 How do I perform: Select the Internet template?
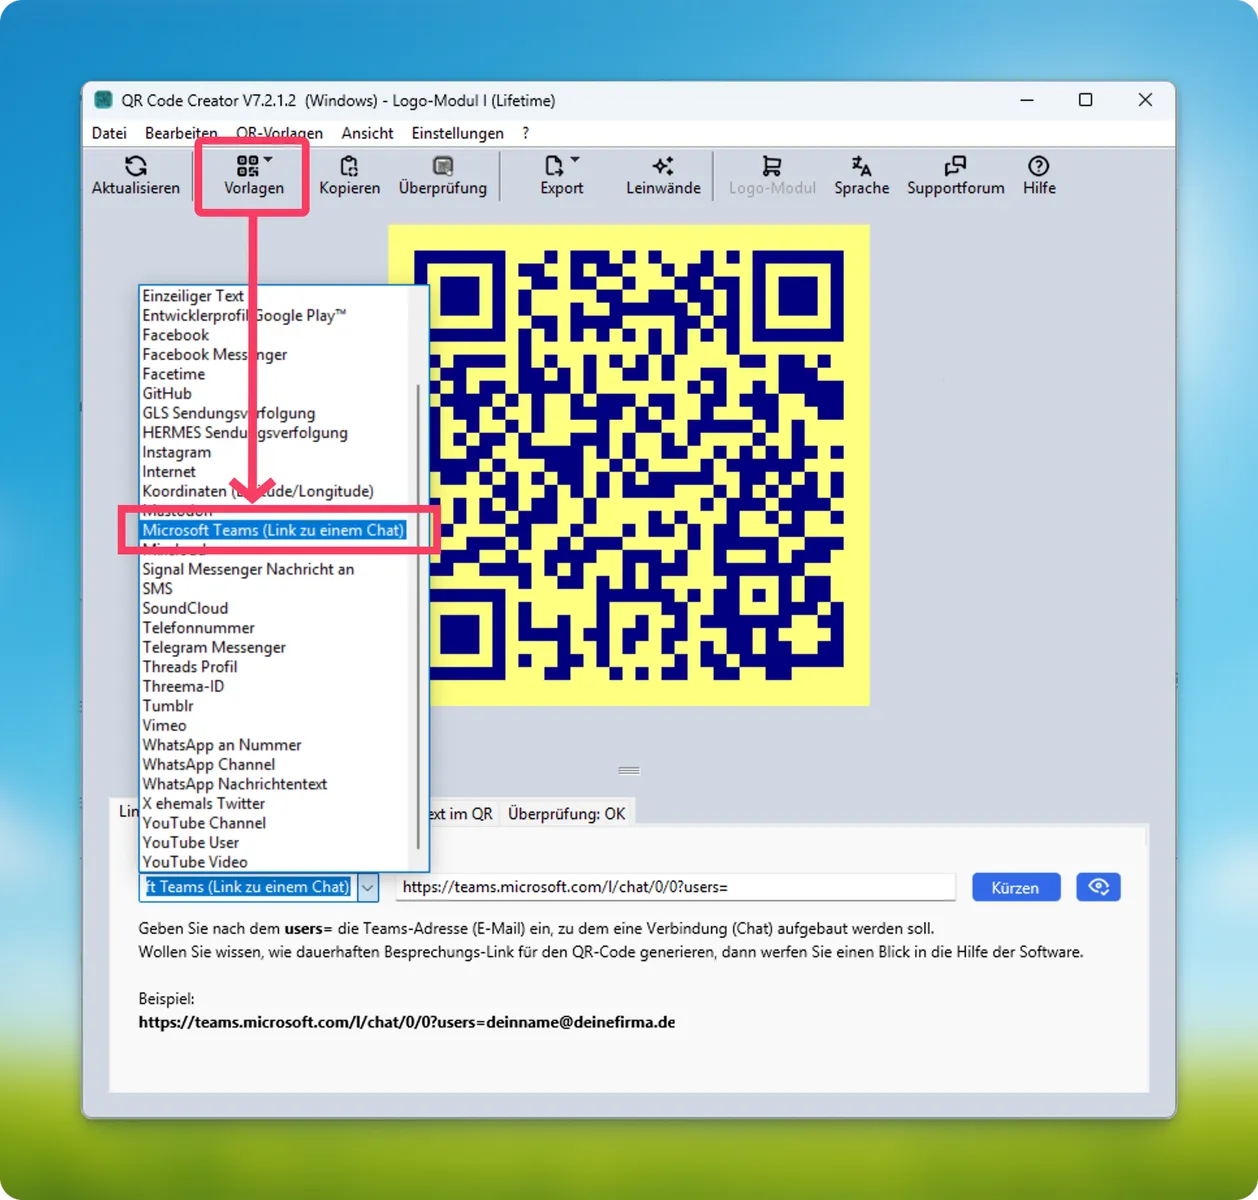tap(168, 471)
